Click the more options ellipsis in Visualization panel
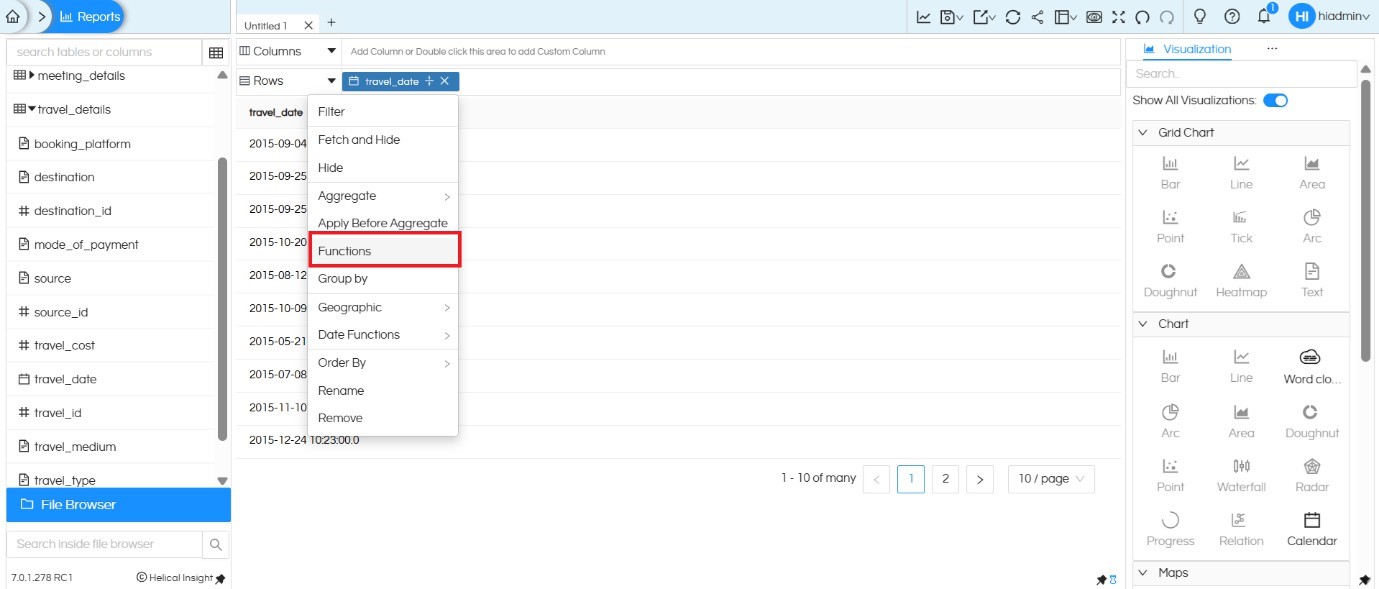 point(1272,49)
